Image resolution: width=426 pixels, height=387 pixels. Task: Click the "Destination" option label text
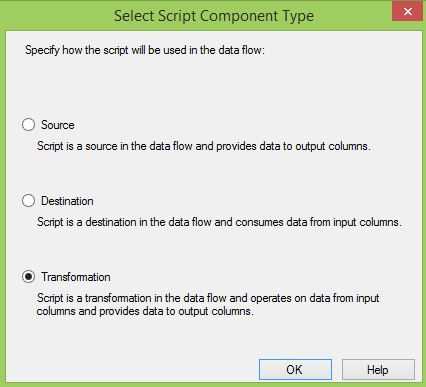(67, 201)
